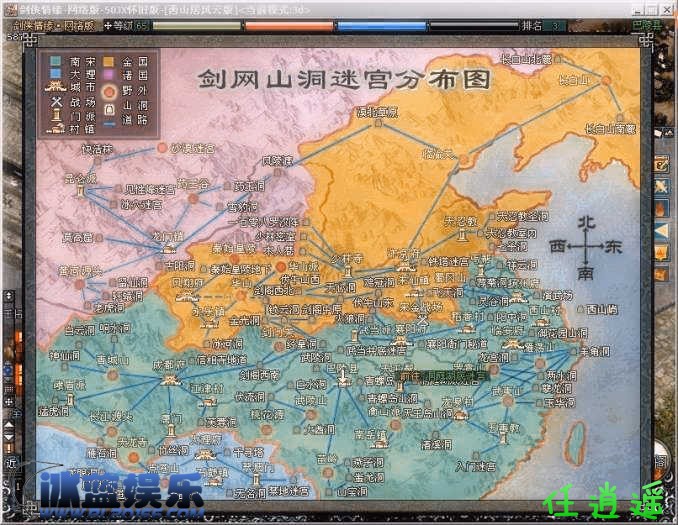Select the 长白山 wilderness marker
The height and width of the screenshot is (525, 678).
pos(606,80)
